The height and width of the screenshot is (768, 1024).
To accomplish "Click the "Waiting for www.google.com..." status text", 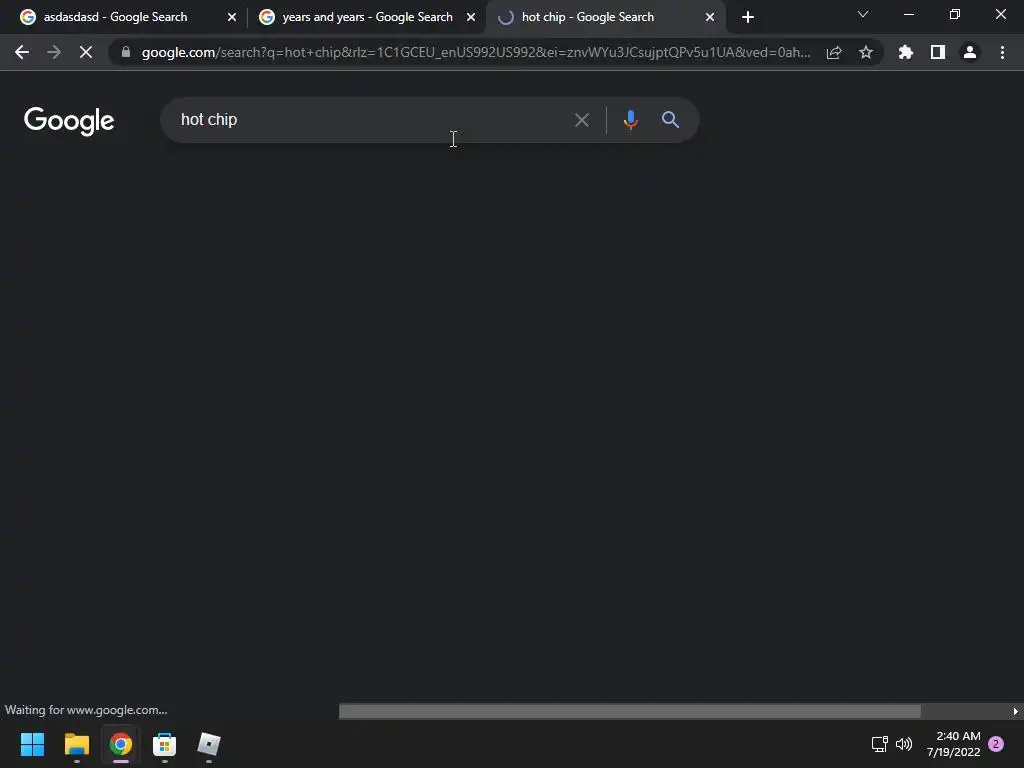I will (x=86, y=710).
